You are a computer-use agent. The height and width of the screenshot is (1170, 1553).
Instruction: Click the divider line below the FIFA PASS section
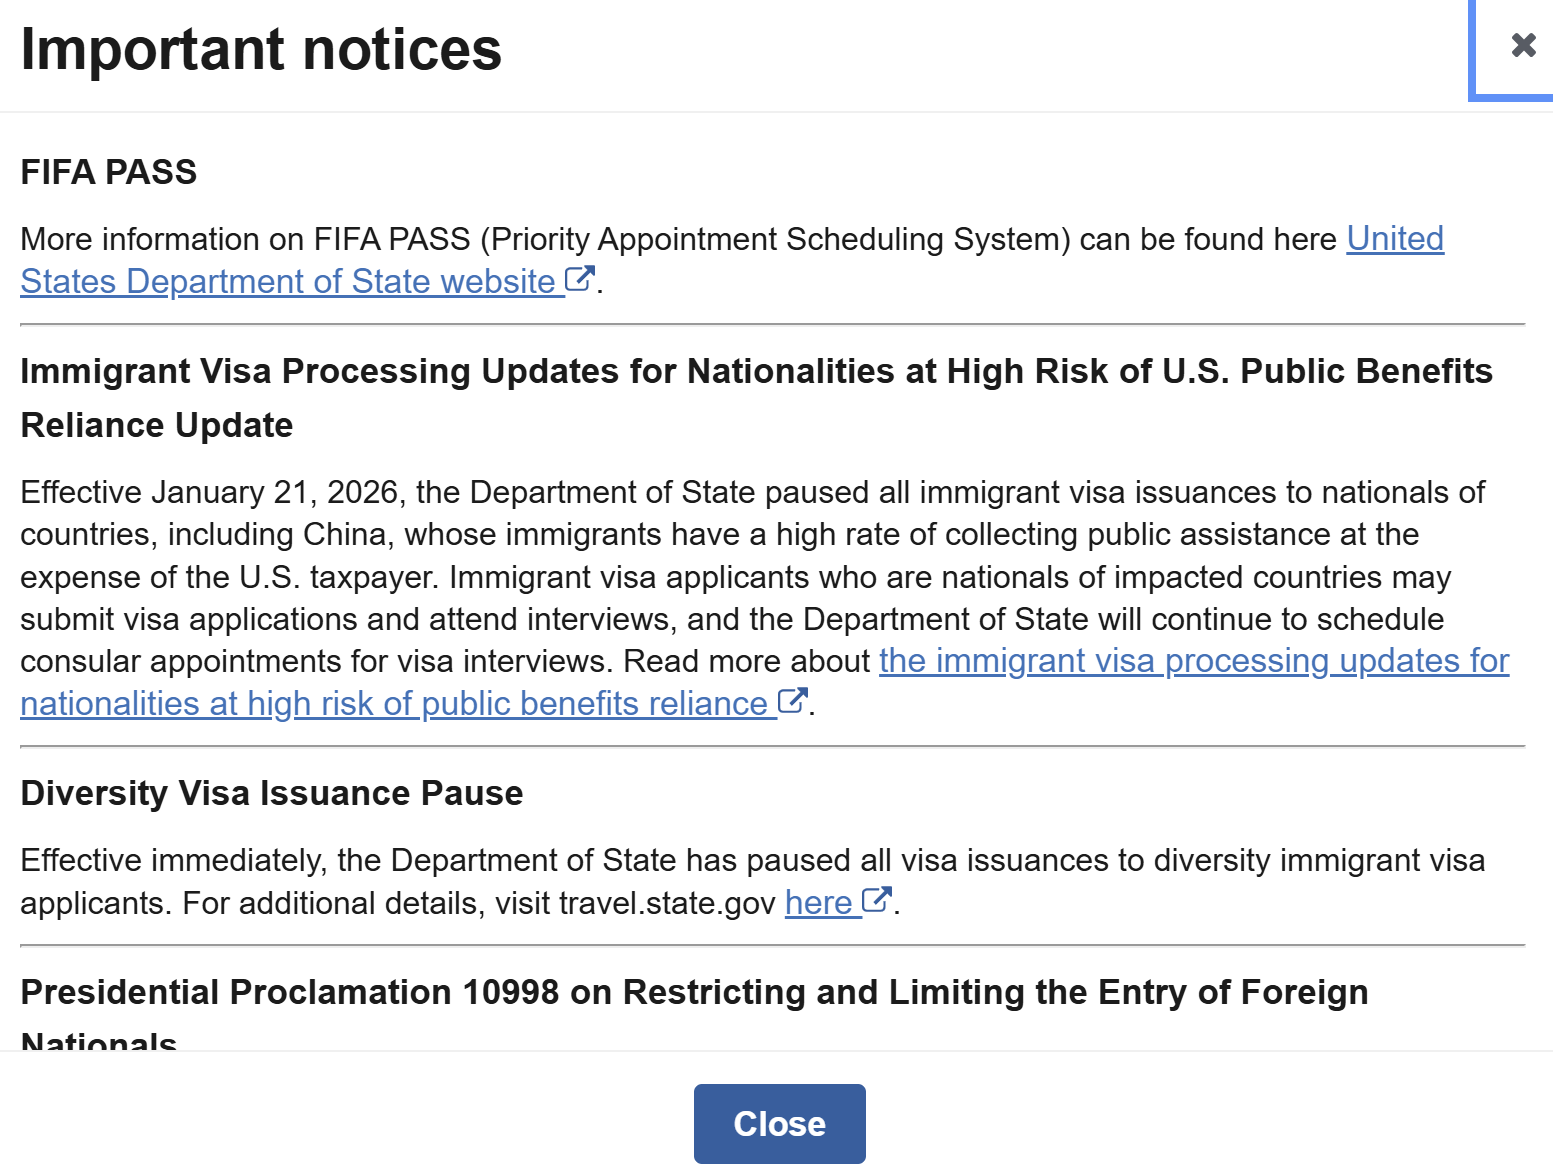(772, 325)
